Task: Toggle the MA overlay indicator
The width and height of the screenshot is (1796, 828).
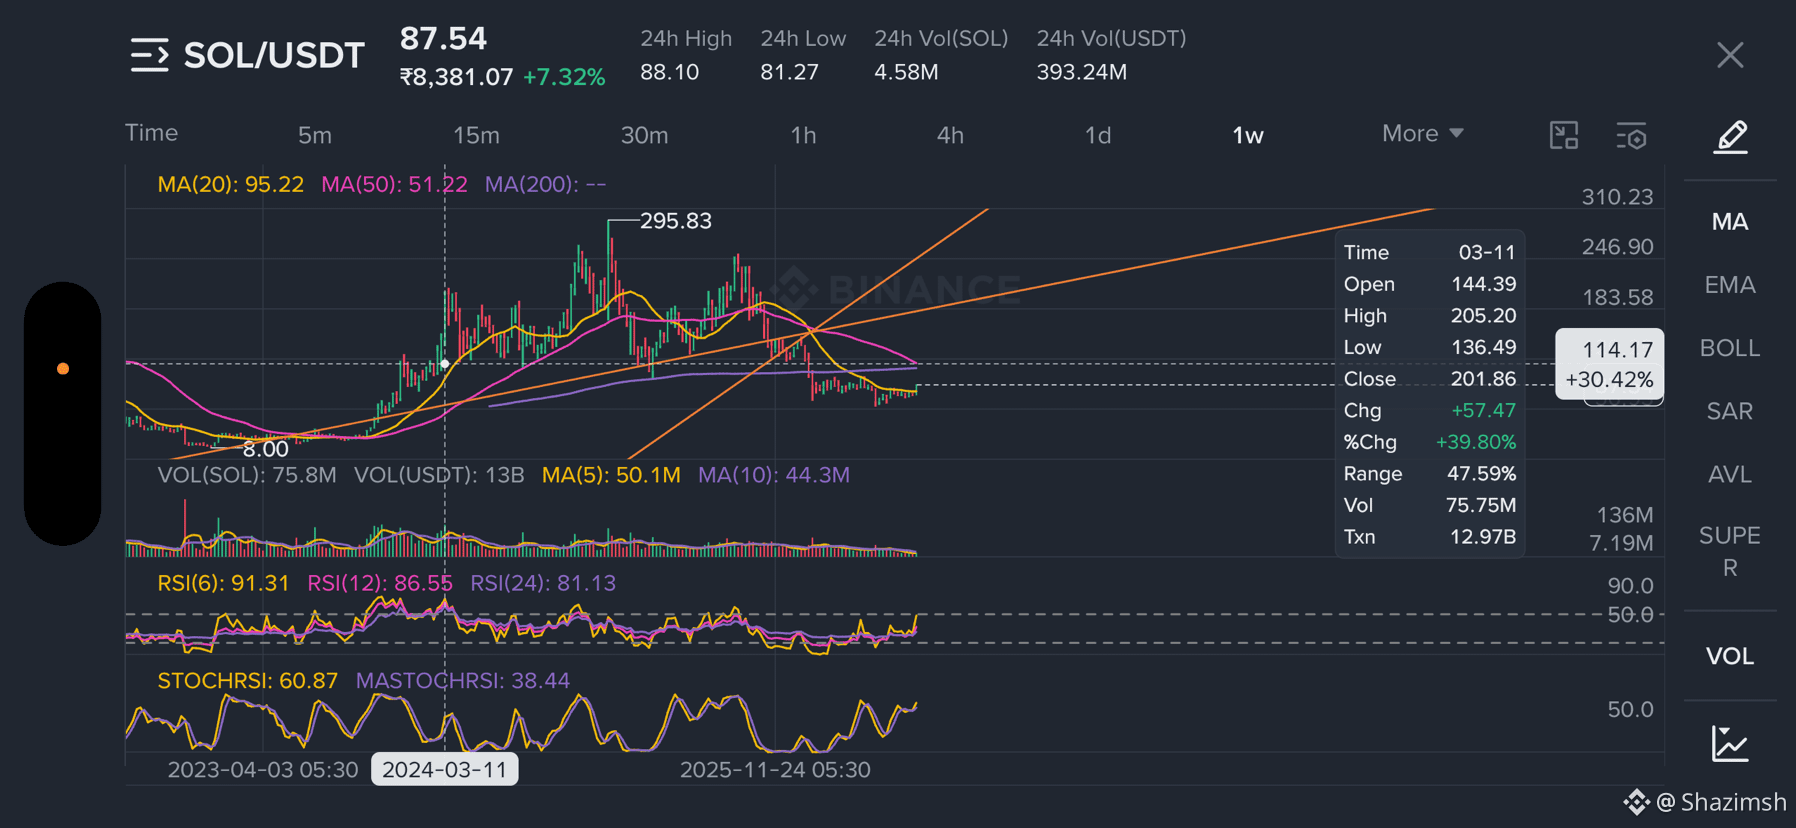Action: pos(1730,222)
